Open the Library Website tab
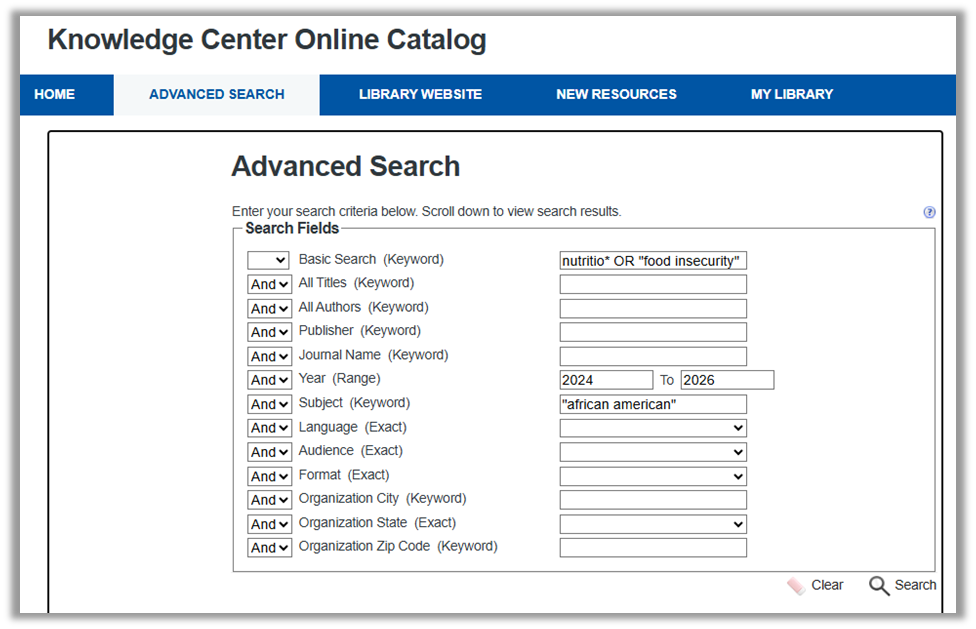The height and width of the screenshot is (629, 976). coord(420,94)
